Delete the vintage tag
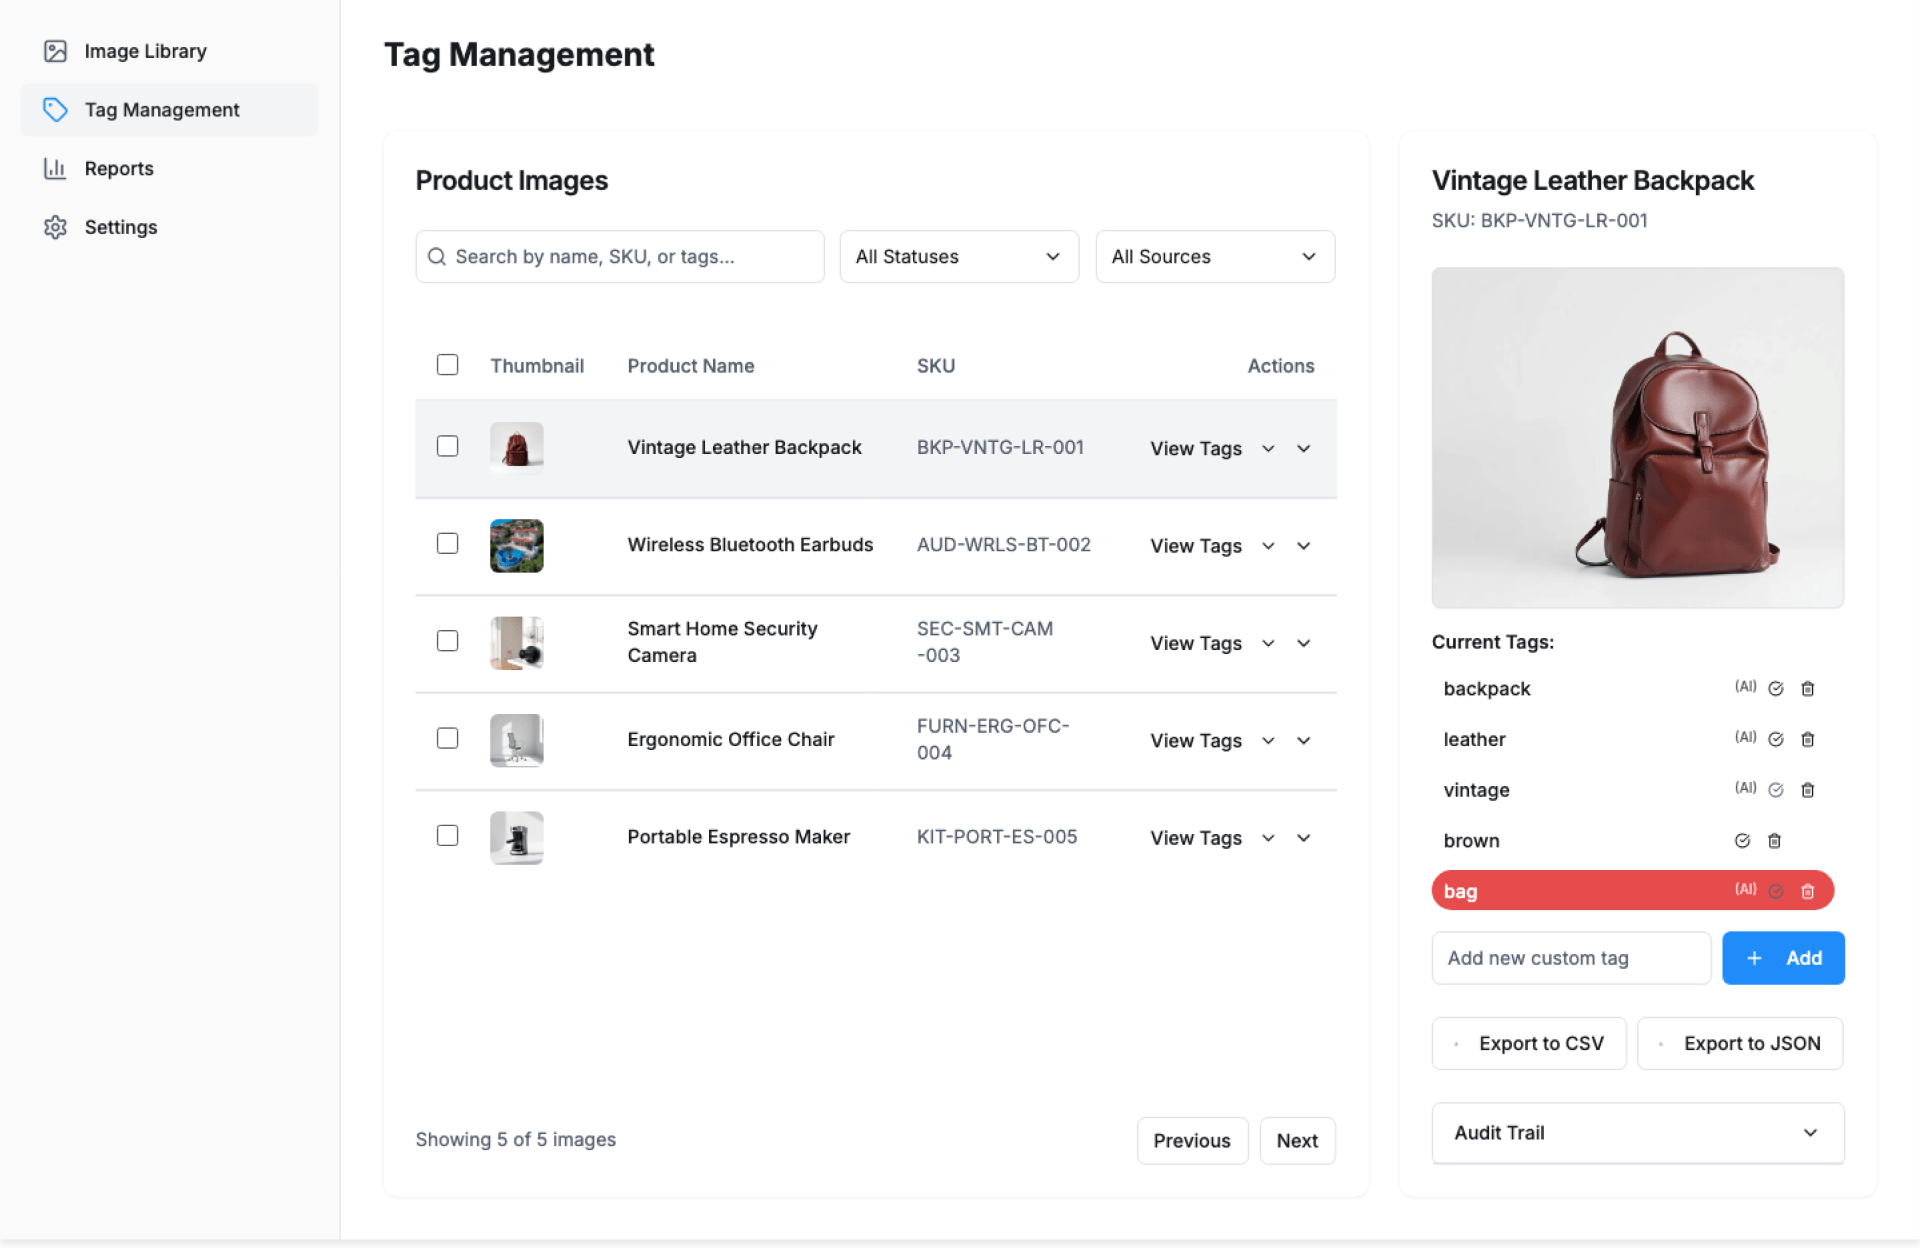This screenshot has height=1248, width=1920. coord(1807,790)
